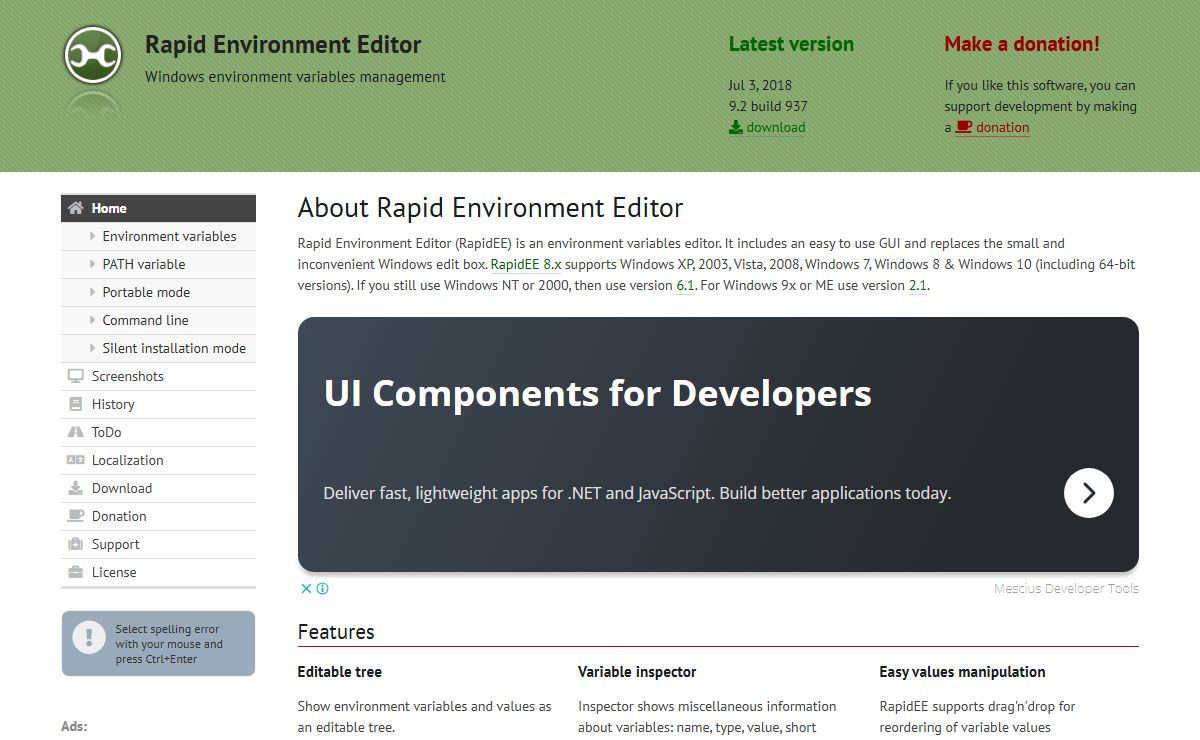Image resolution: width=1200 pixels, height=740 pixels.
Task: Click the round arrow button on the ad
Action: [x=1089, y=493]
